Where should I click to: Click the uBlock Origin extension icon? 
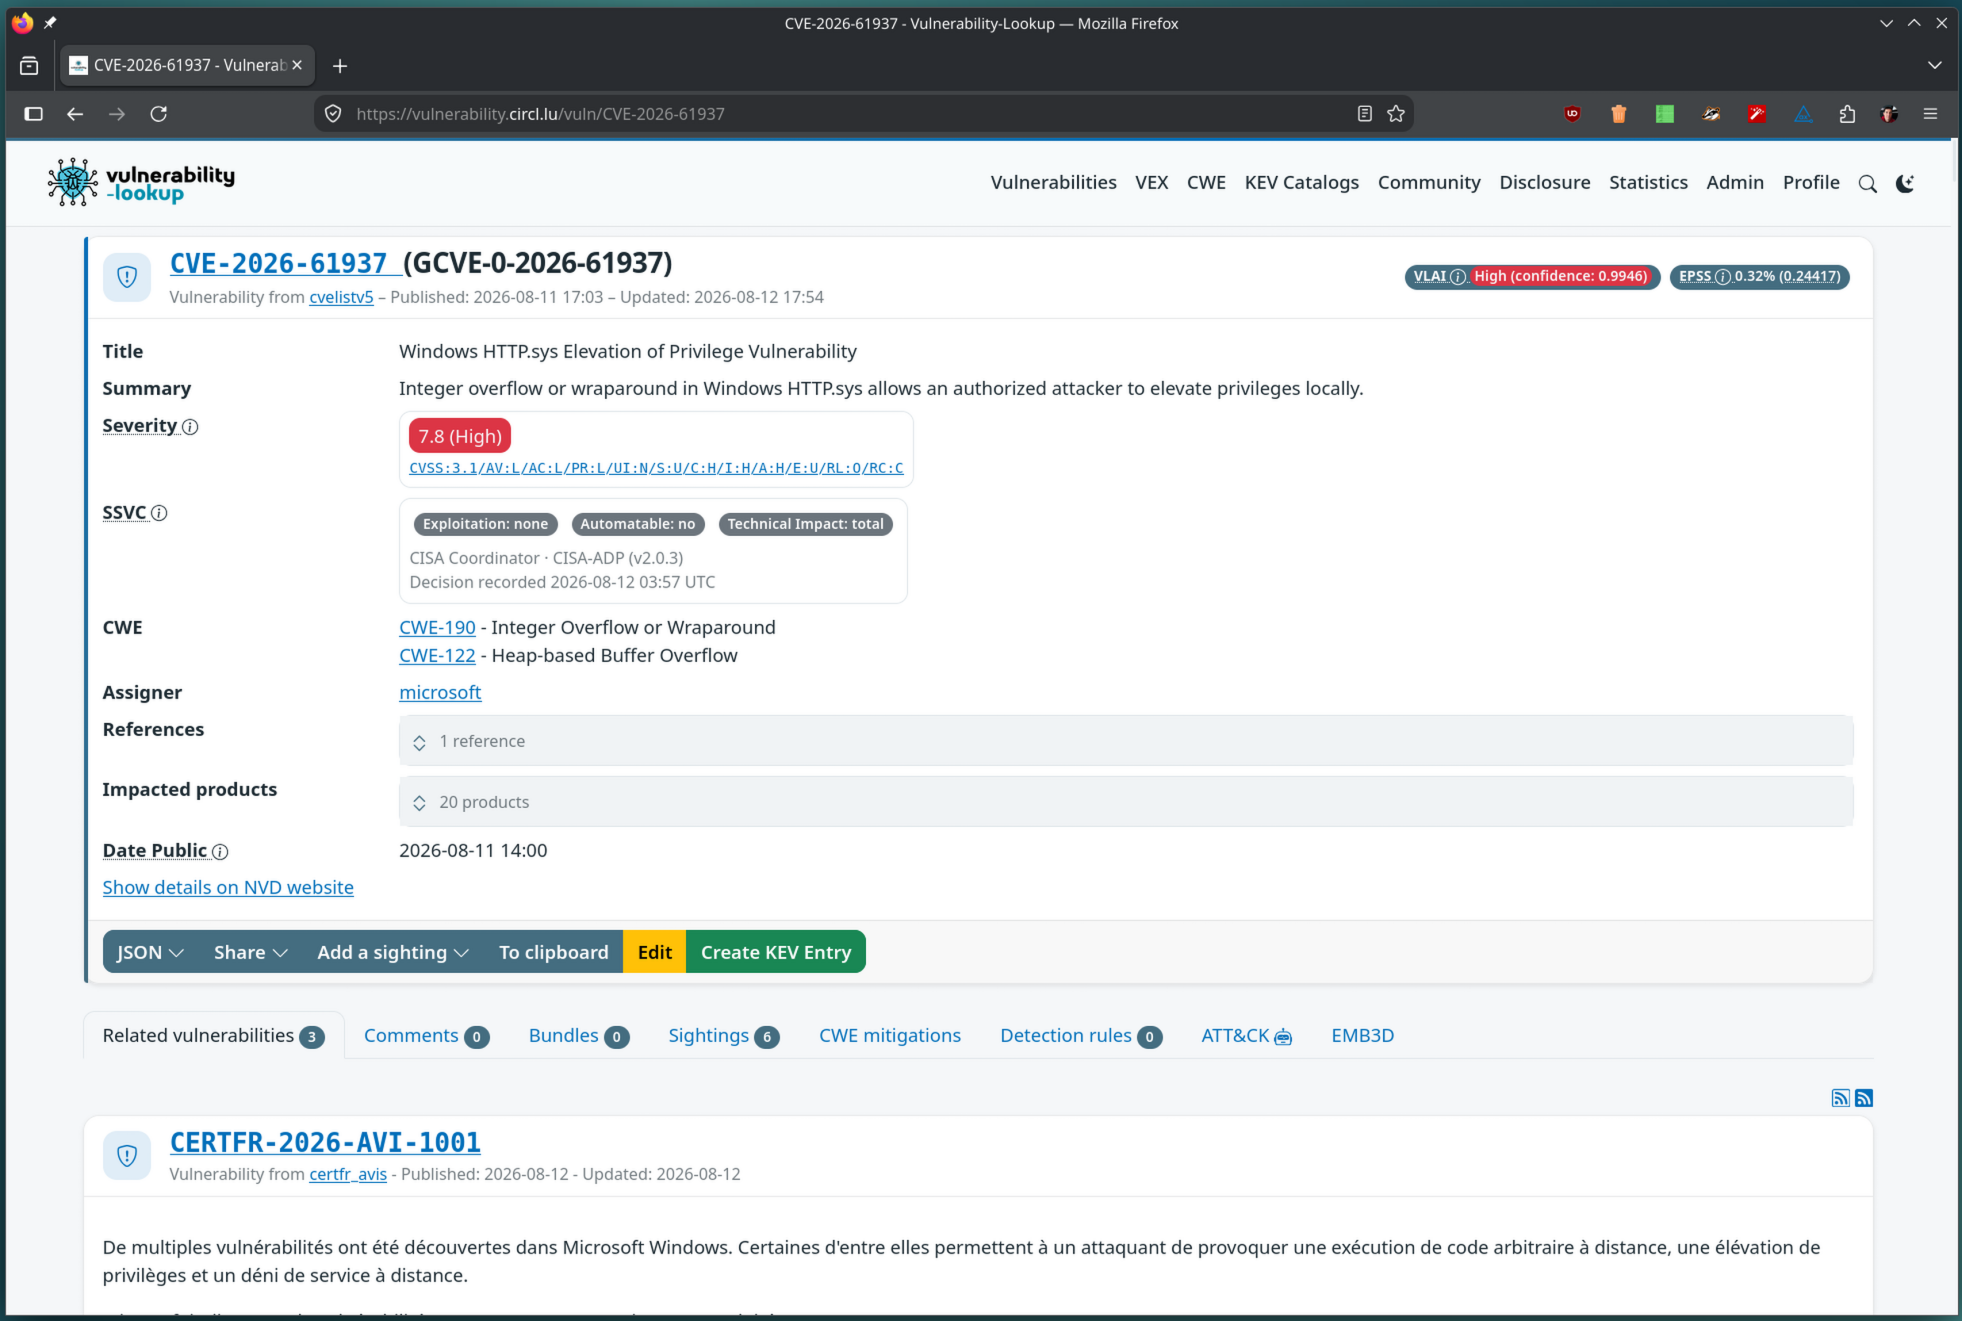click(x=1572, y=114)
